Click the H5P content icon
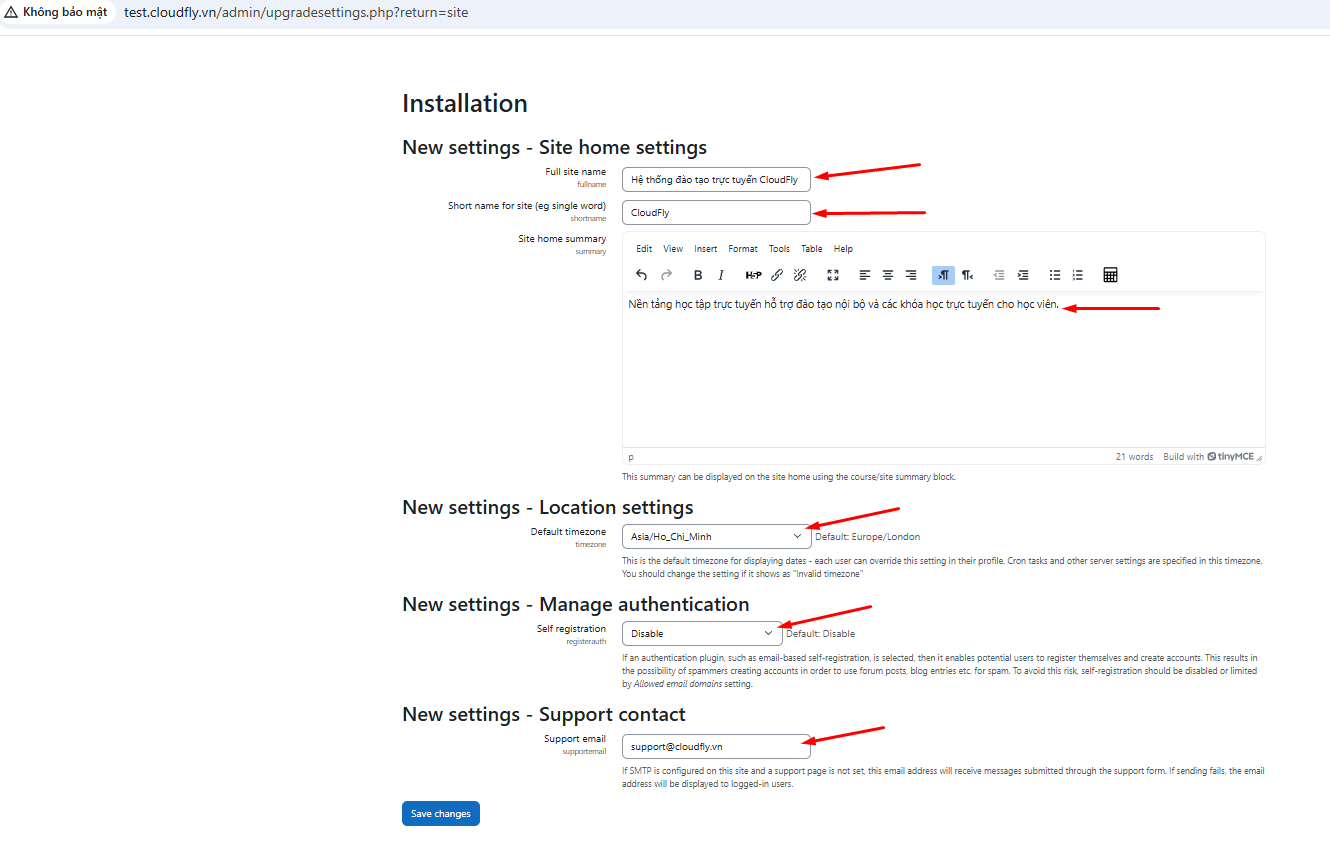This screenshot has width=1330, height=860. 753,275
